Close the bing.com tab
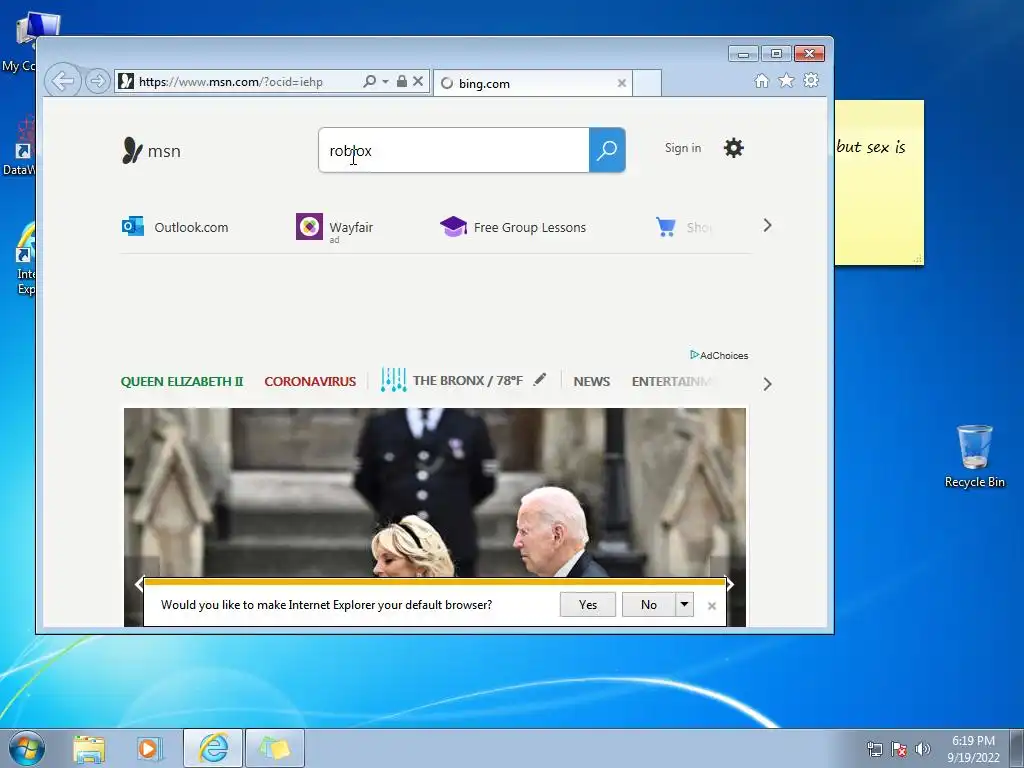 (622, 83)
